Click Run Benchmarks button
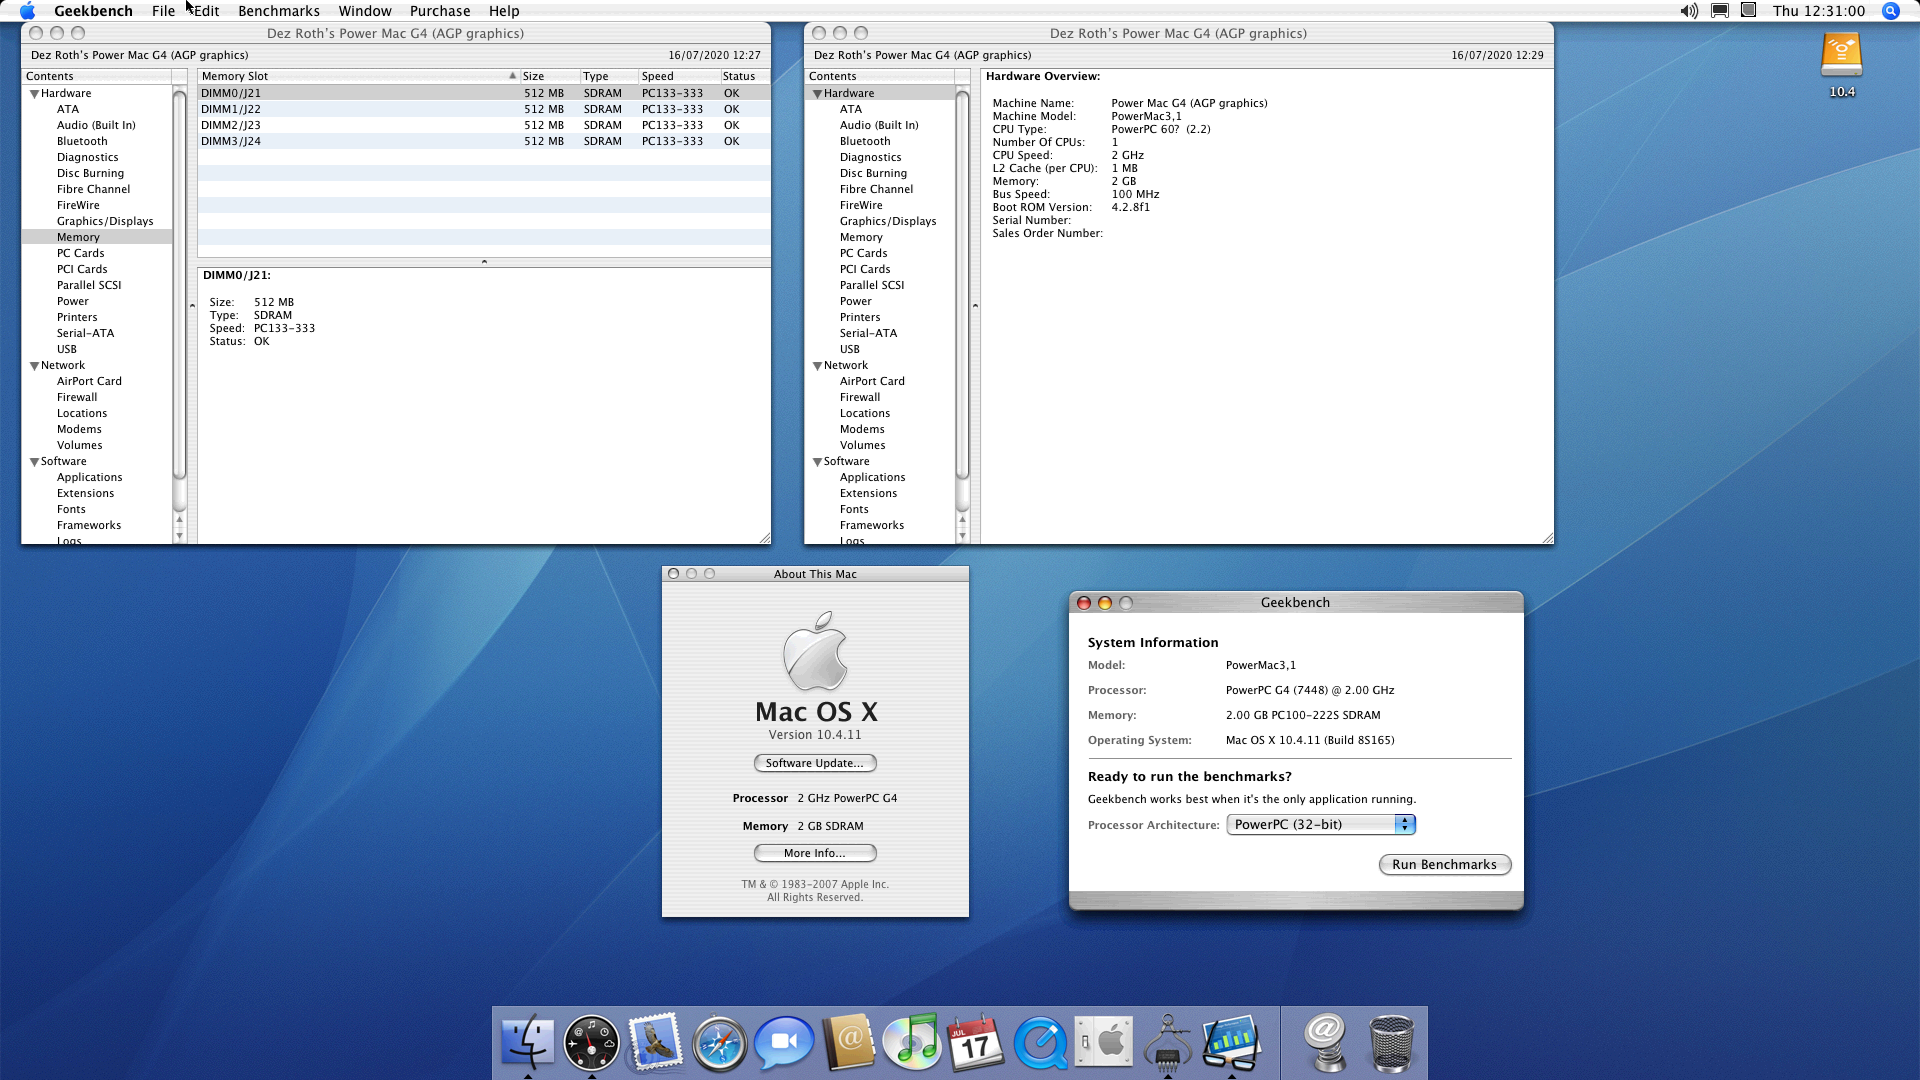Screen dimensions: 1920x1080 tap(1444, 864)
